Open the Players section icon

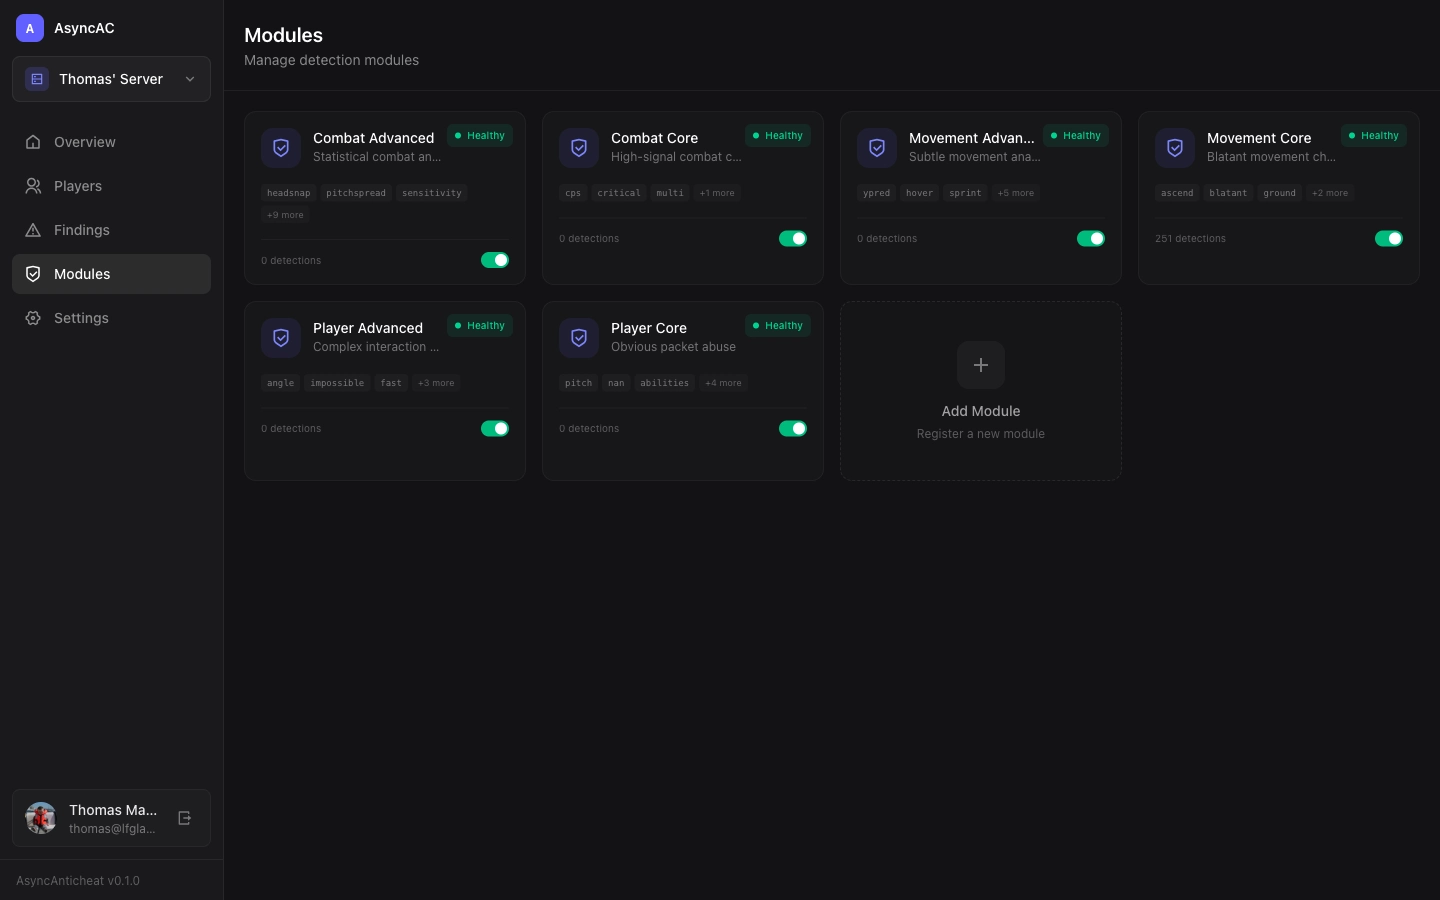(x=31, y=186)
